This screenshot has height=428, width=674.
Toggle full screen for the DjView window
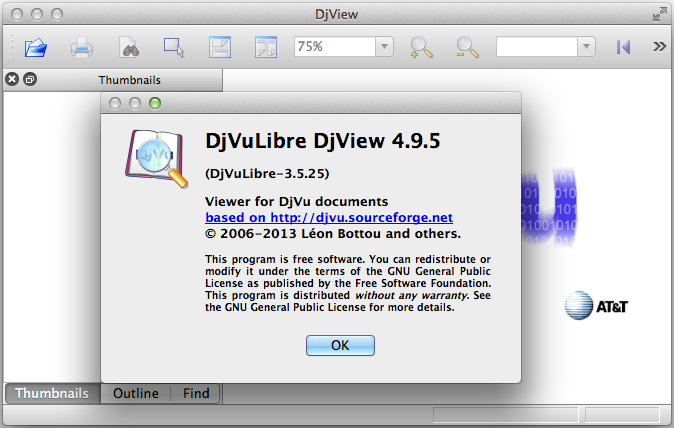click(659, 14)
